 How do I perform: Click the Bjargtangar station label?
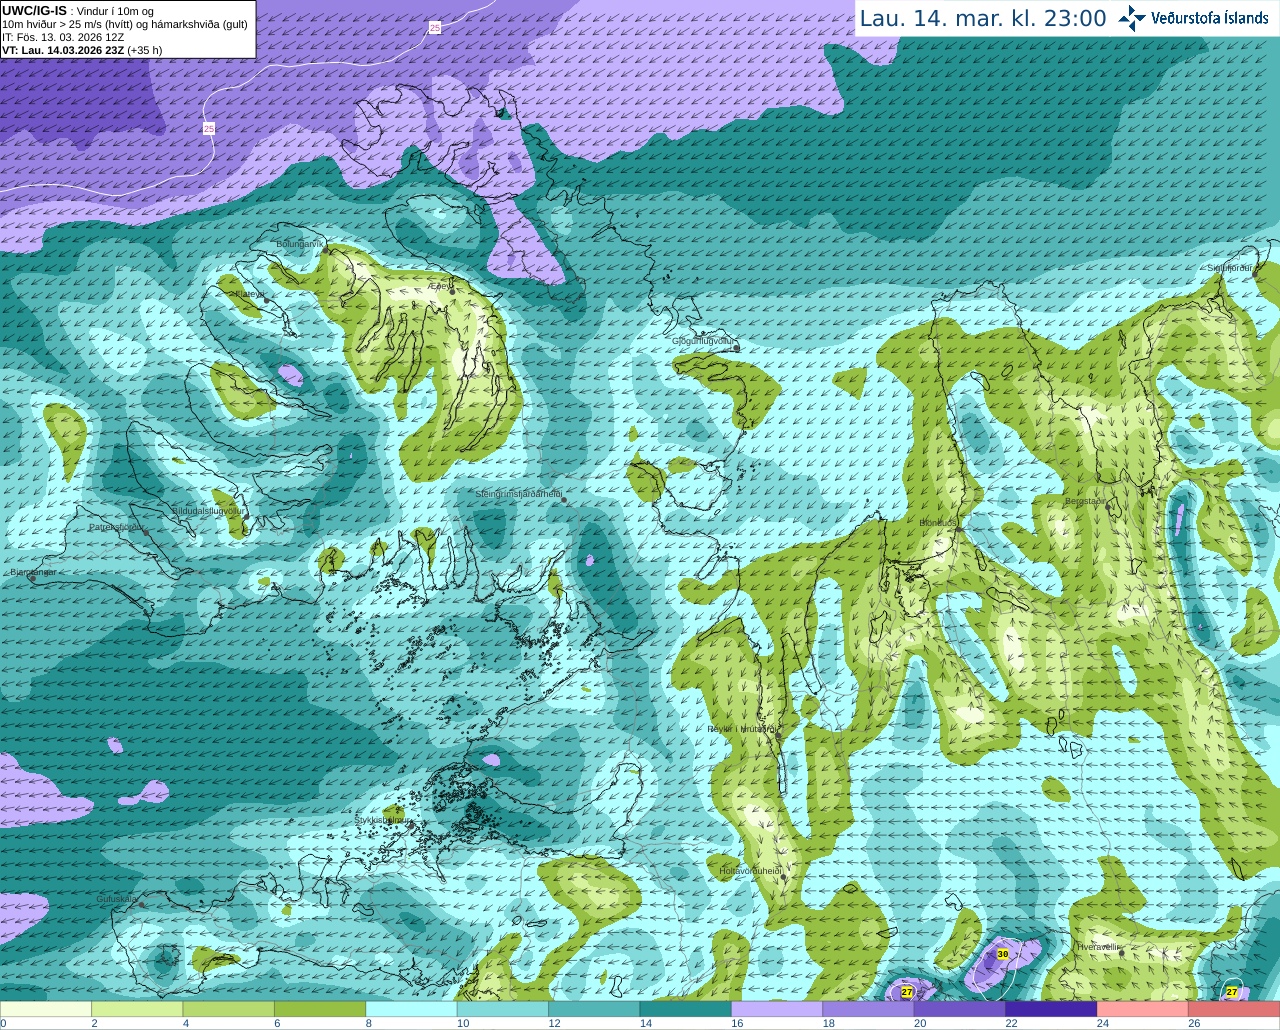(33, 572)
